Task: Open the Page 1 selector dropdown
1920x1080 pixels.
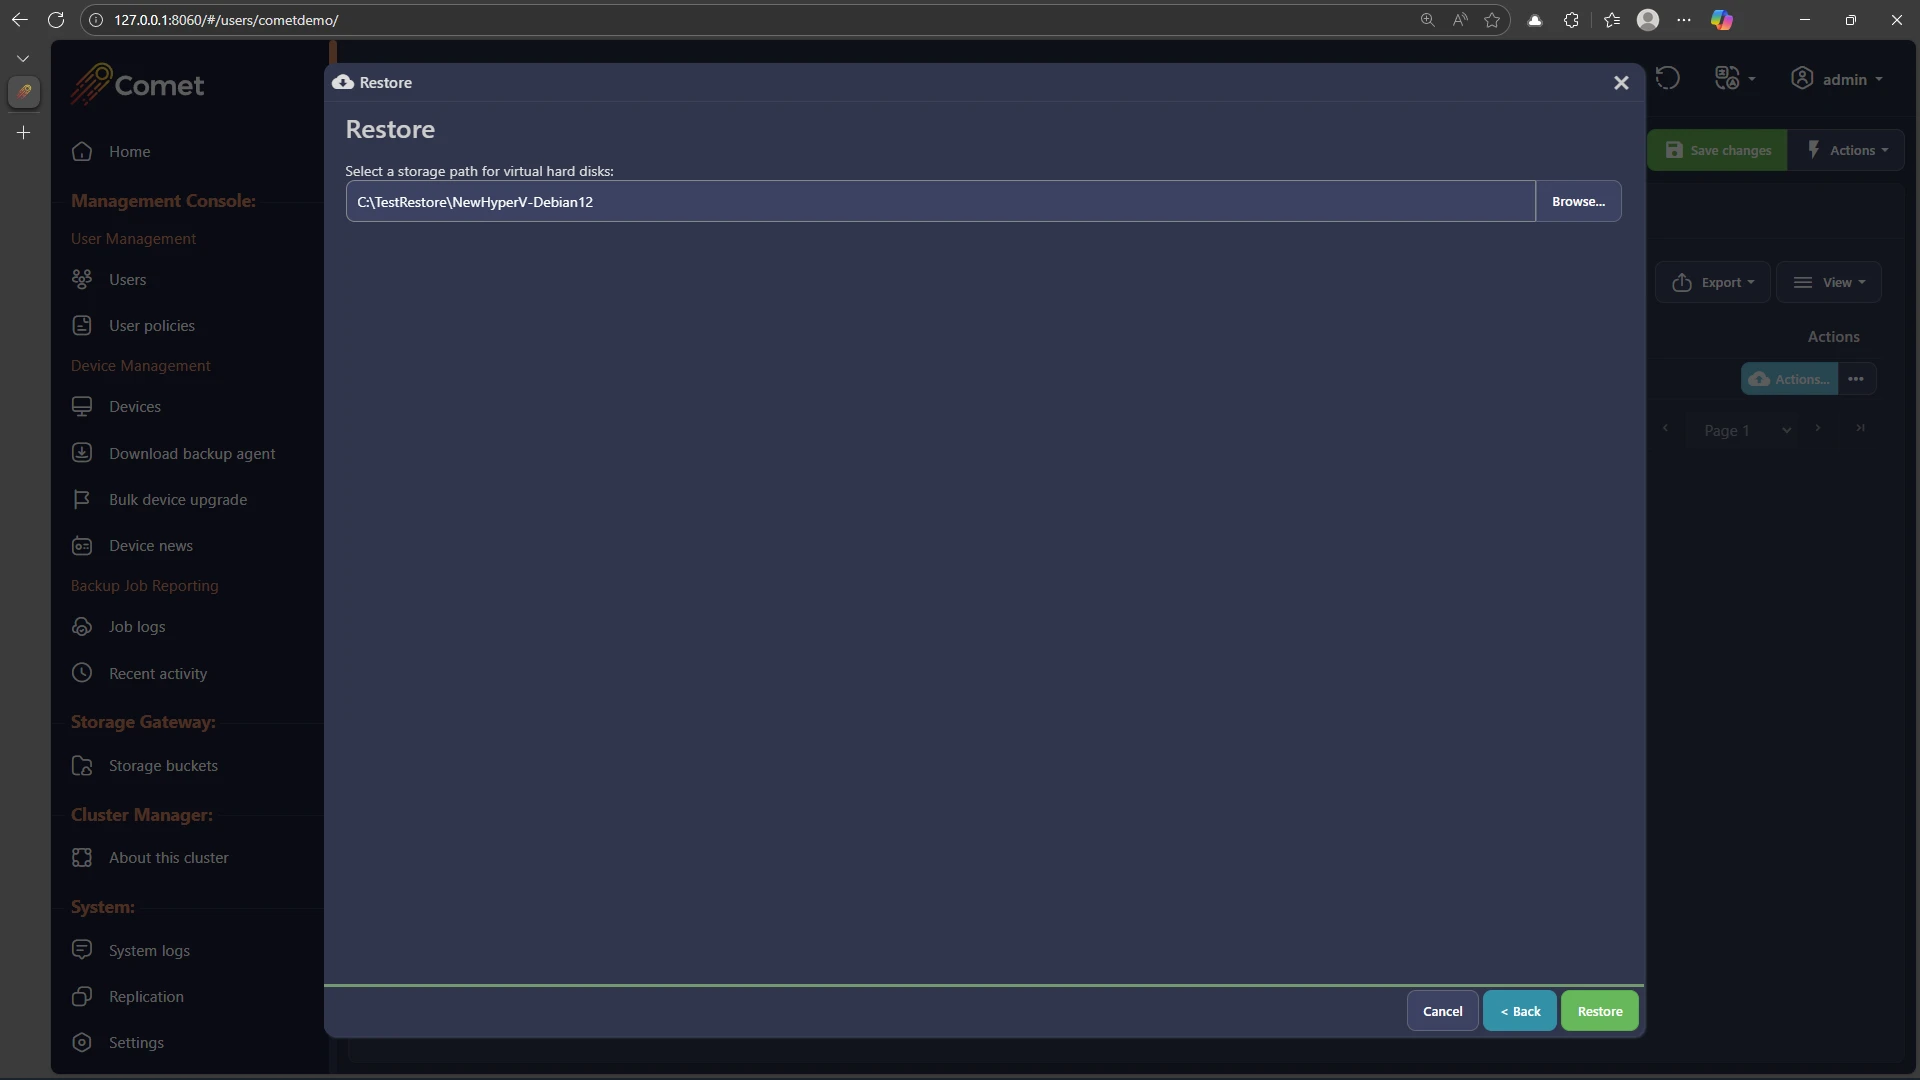Action: click(x=1746, y=430)
